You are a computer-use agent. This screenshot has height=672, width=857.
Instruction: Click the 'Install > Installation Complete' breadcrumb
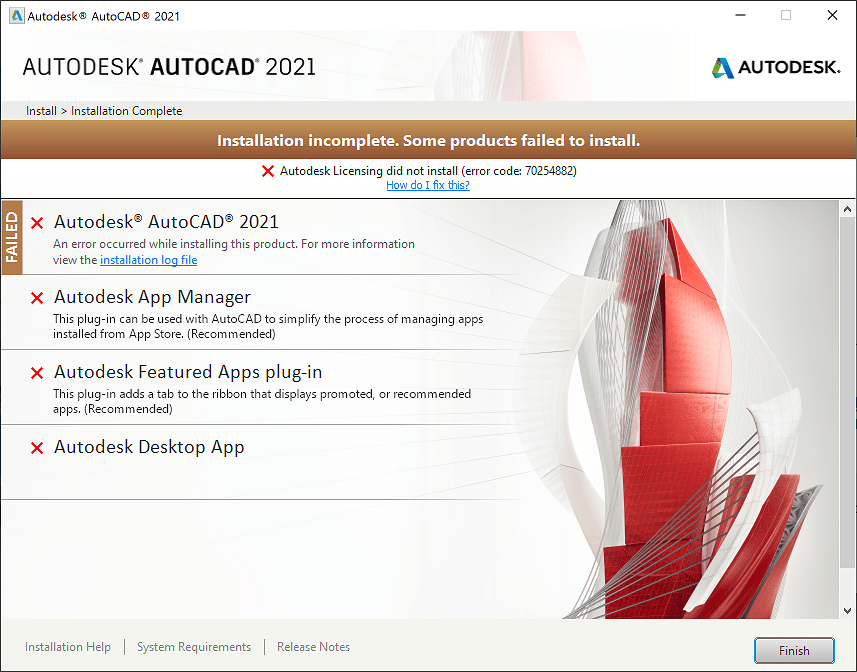tap(104, 111)
